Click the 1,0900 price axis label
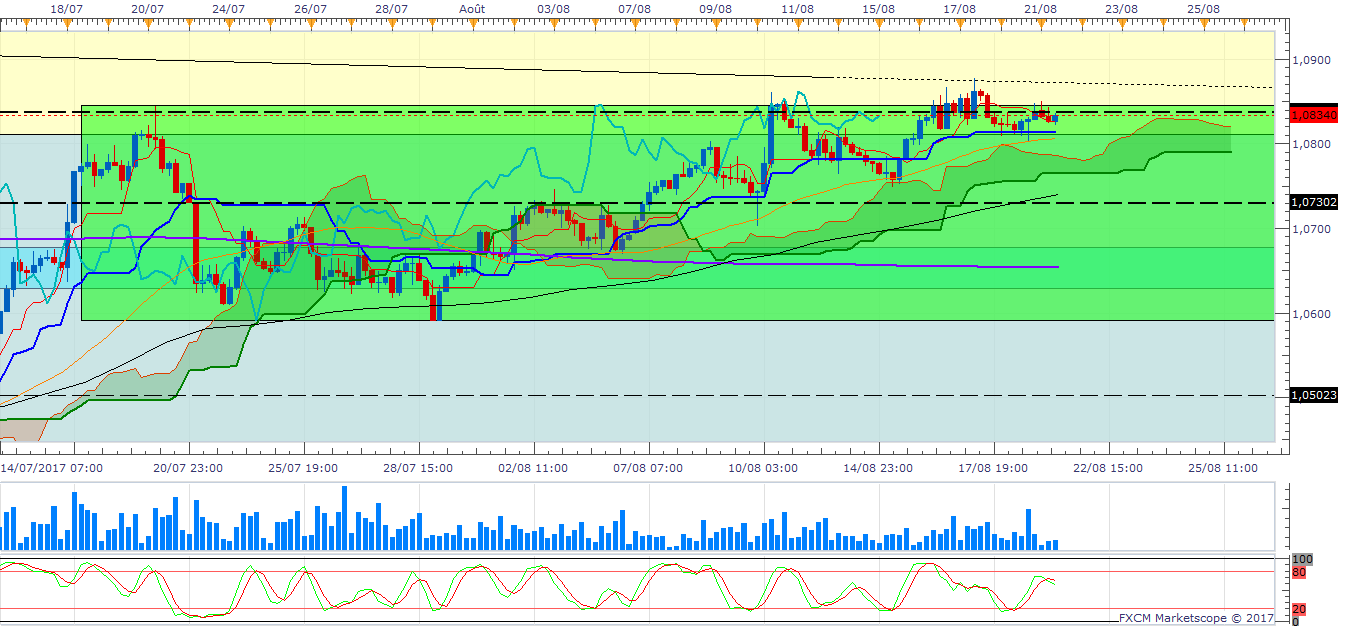Viewport: 1347px width, 626px height. click(x=1312, y=60)
